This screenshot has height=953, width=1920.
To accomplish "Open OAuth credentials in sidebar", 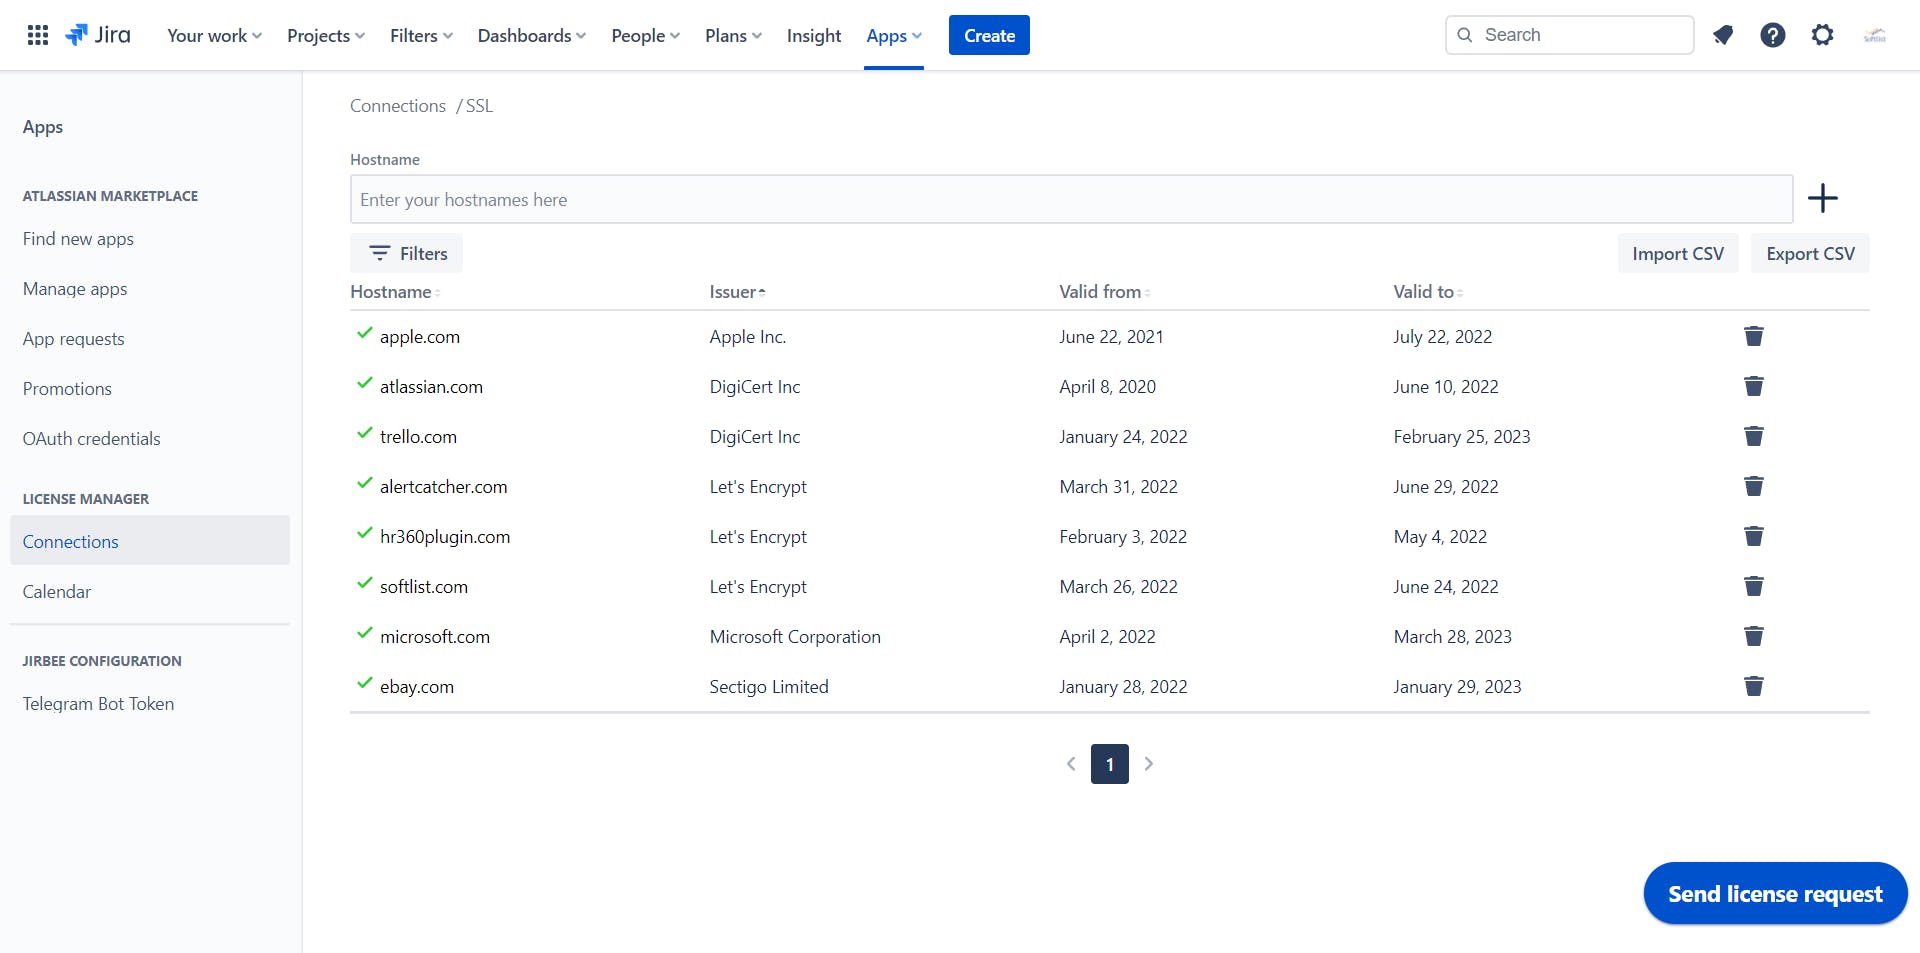I will tap(92, 439).
